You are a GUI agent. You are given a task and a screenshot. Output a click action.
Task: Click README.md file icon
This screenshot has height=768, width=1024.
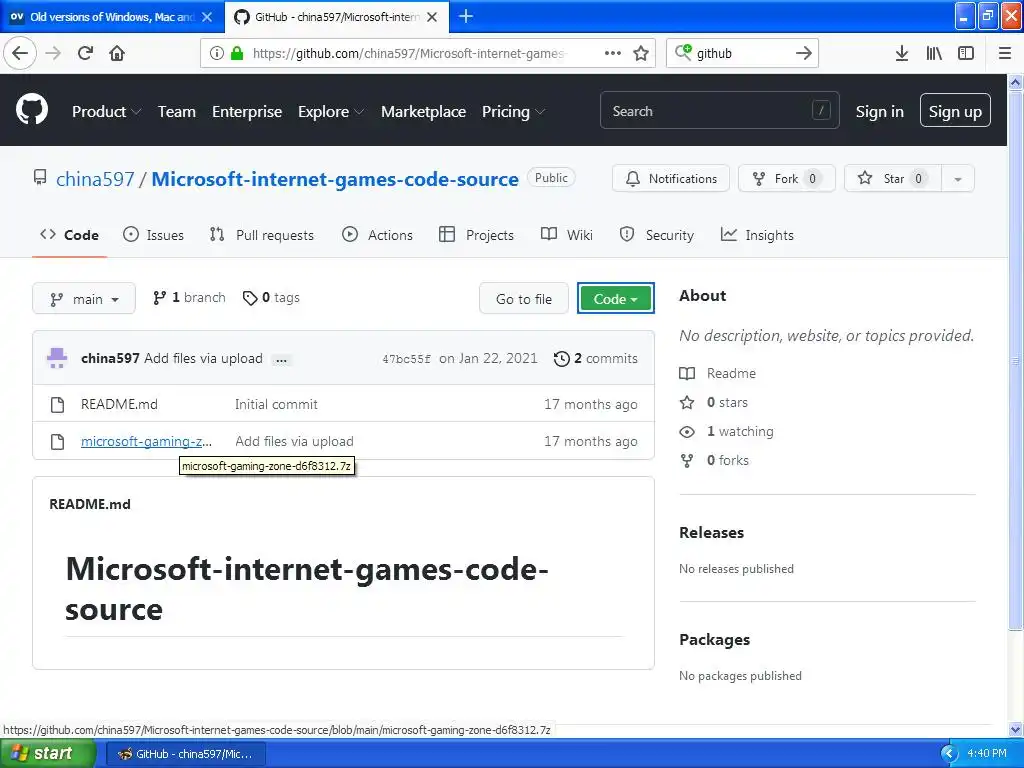coord(57,404)
